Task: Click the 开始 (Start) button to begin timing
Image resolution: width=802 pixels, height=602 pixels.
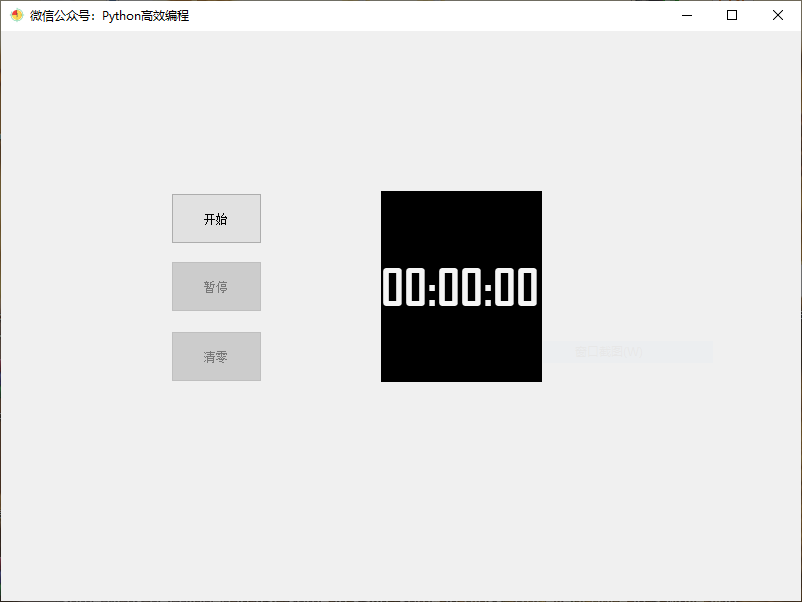Action: pyautogui.click(x=216, y=218)
